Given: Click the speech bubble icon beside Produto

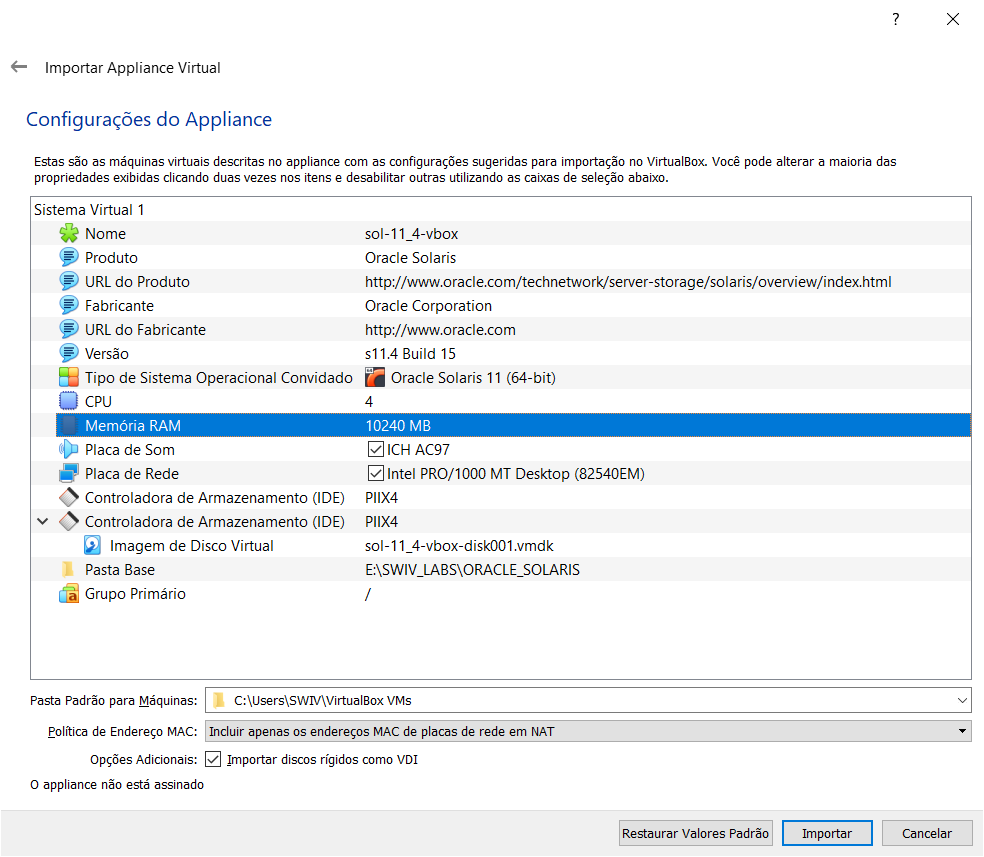Looking at the screenshot, I should pyautogui.click(x=68, y=257).
